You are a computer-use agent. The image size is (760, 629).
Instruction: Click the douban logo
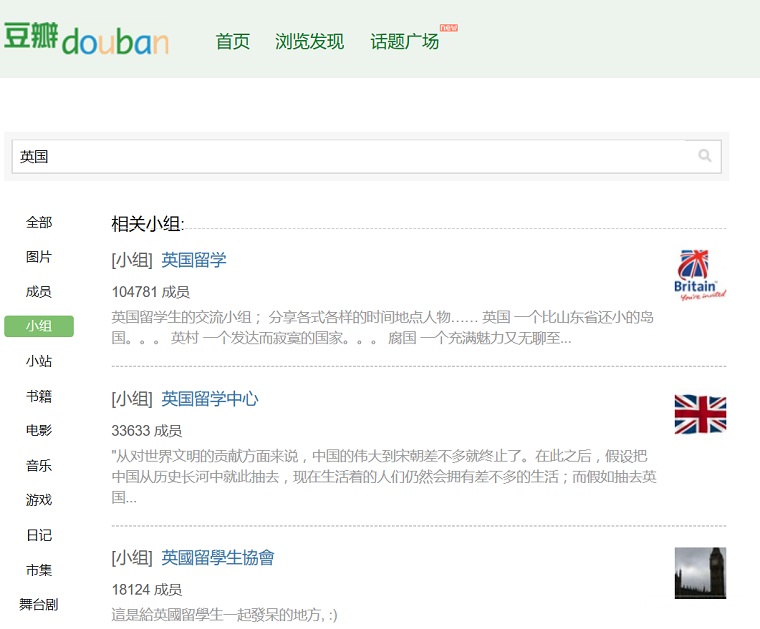pos(87,39)
